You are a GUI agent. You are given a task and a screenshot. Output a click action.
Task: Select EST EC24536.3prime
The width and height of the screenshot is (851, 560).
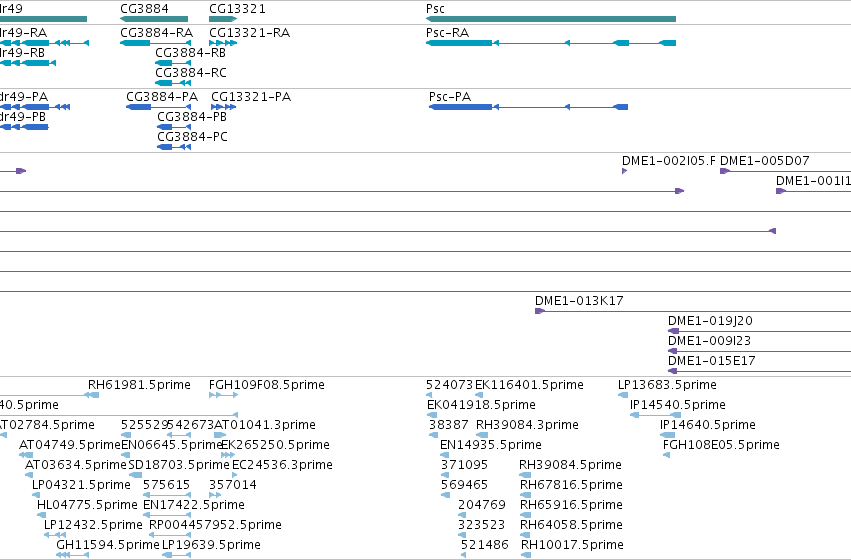click(282, 465)
